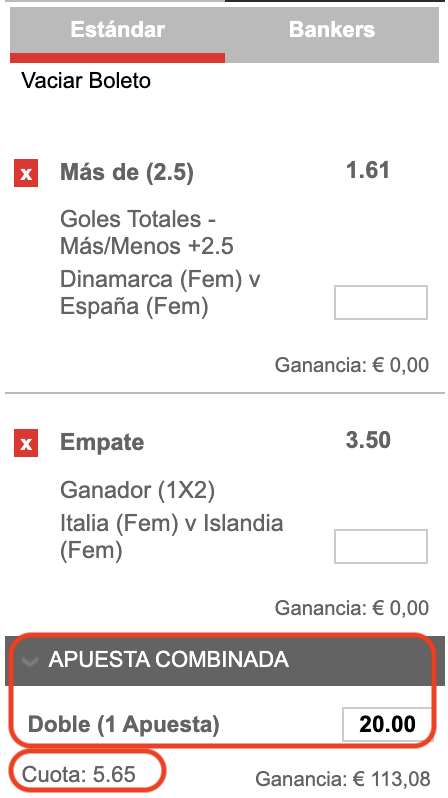
Task: Open Italia (Fem) v Islandia (Fem) match
Action: [172, 537]
